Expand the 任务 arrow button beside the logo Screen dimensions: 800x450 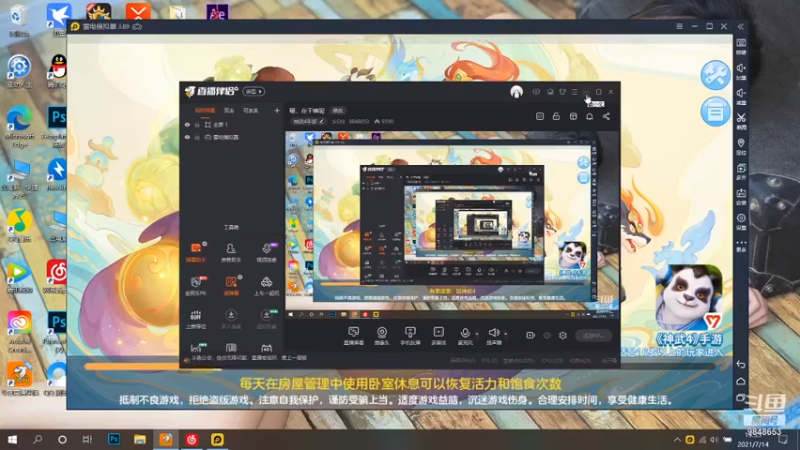pos(254,92)
